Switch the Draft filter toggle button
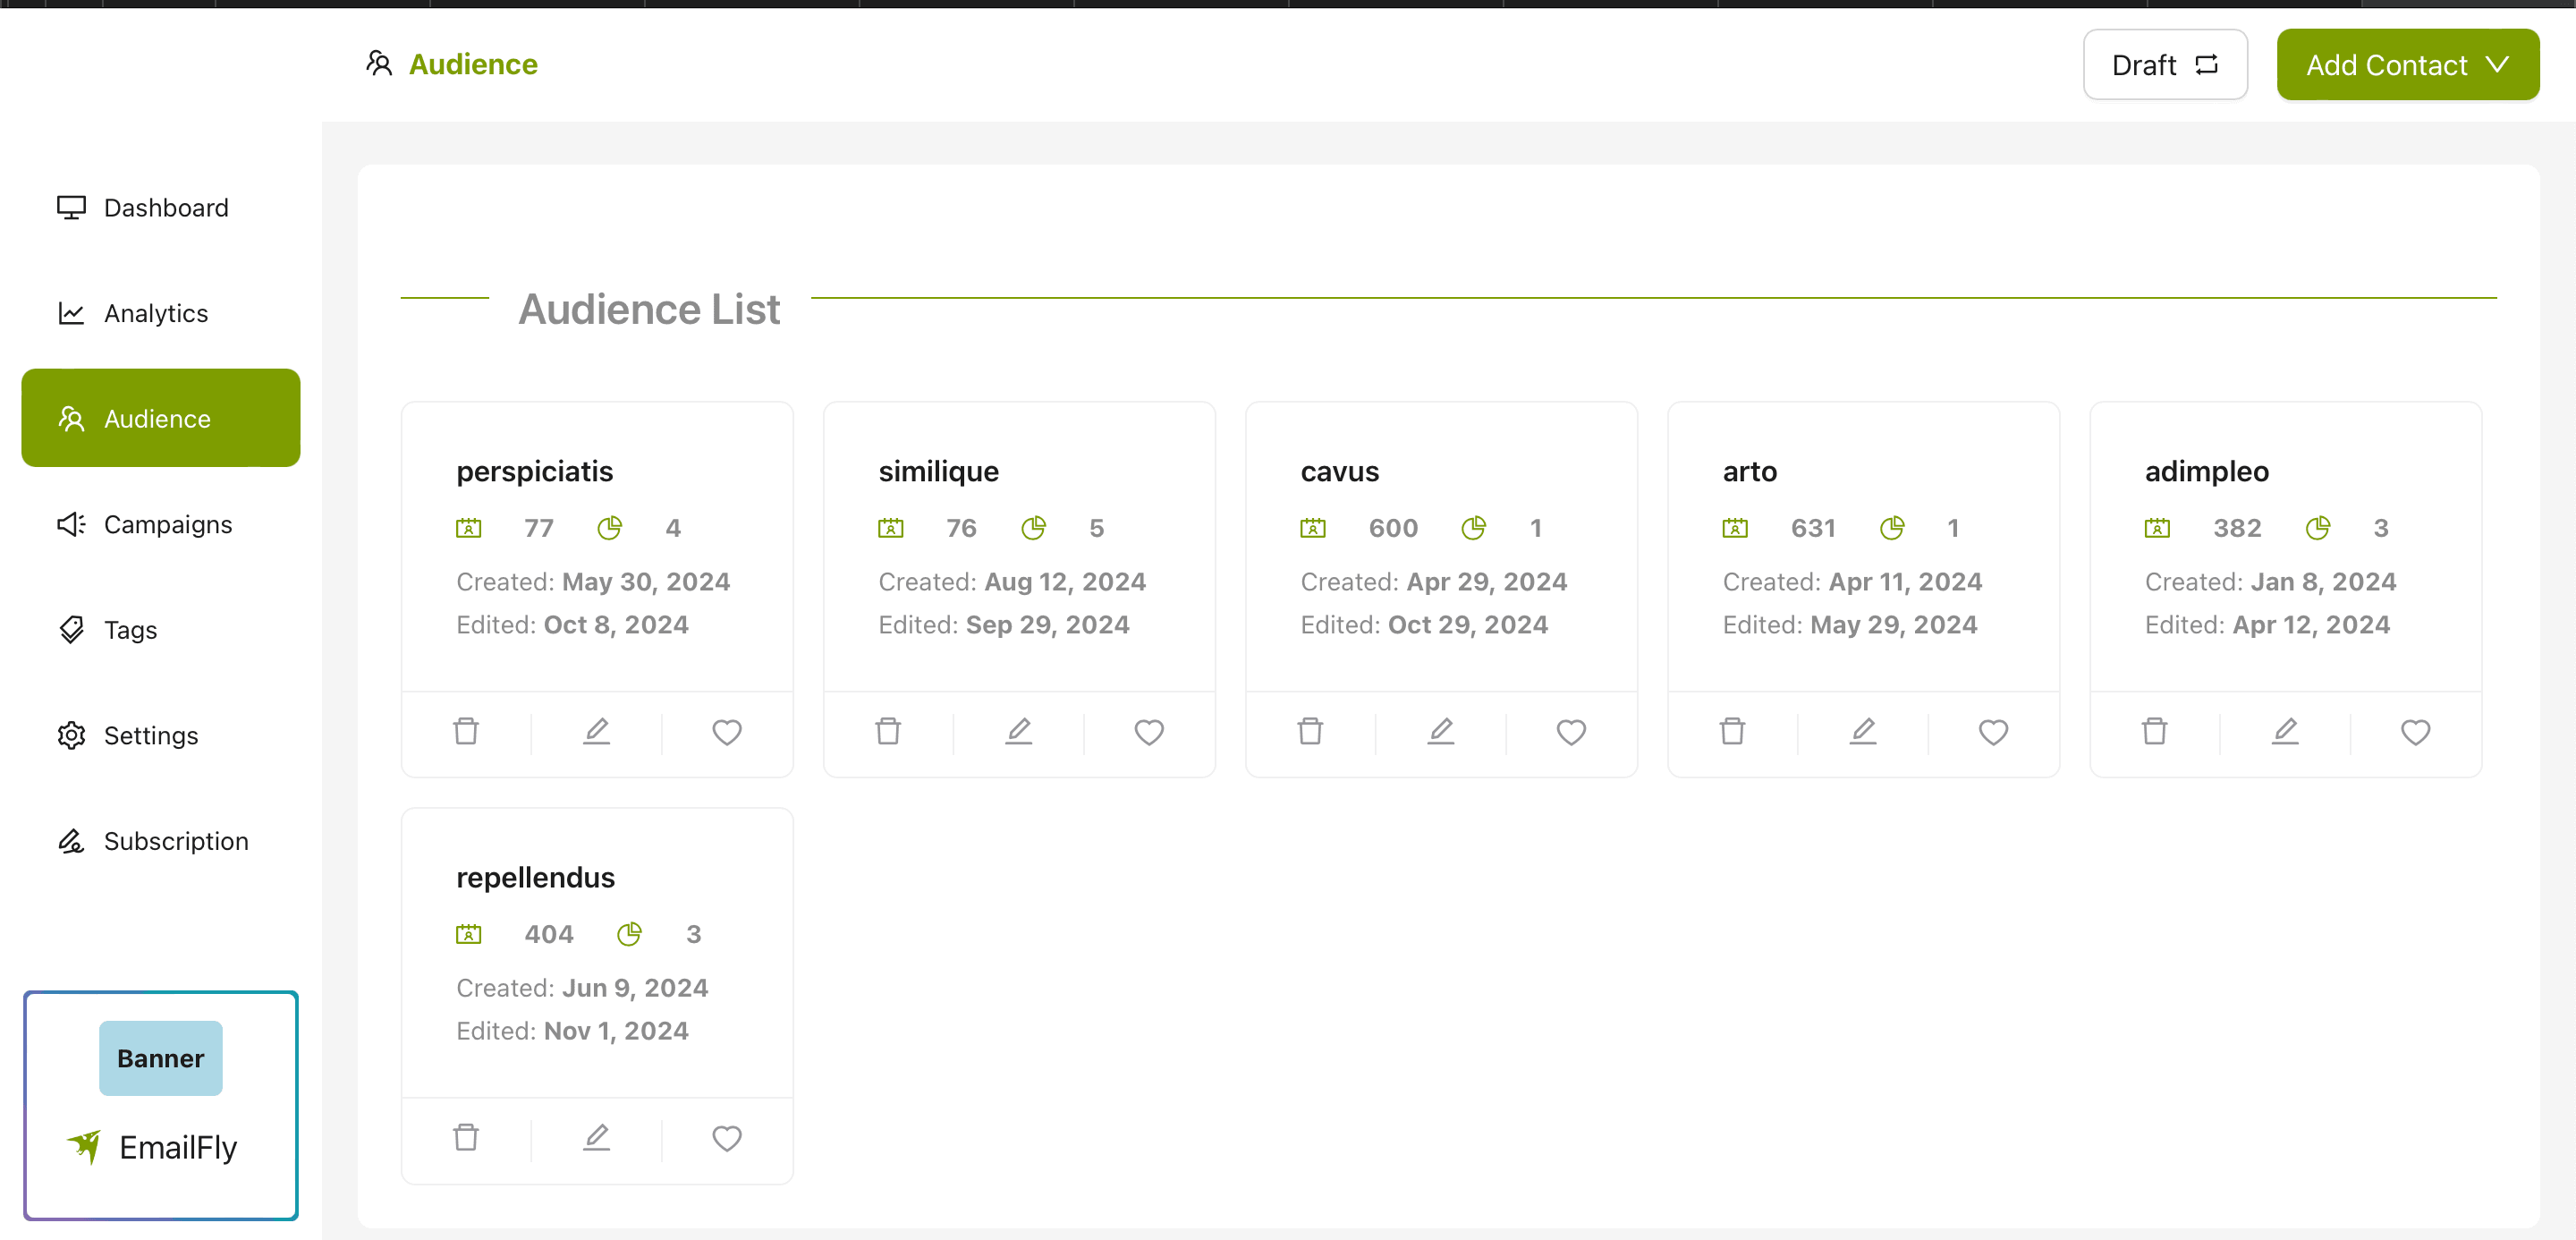The height and width of the screenshot is (1240, 2576). click(x=2164, y=65)
